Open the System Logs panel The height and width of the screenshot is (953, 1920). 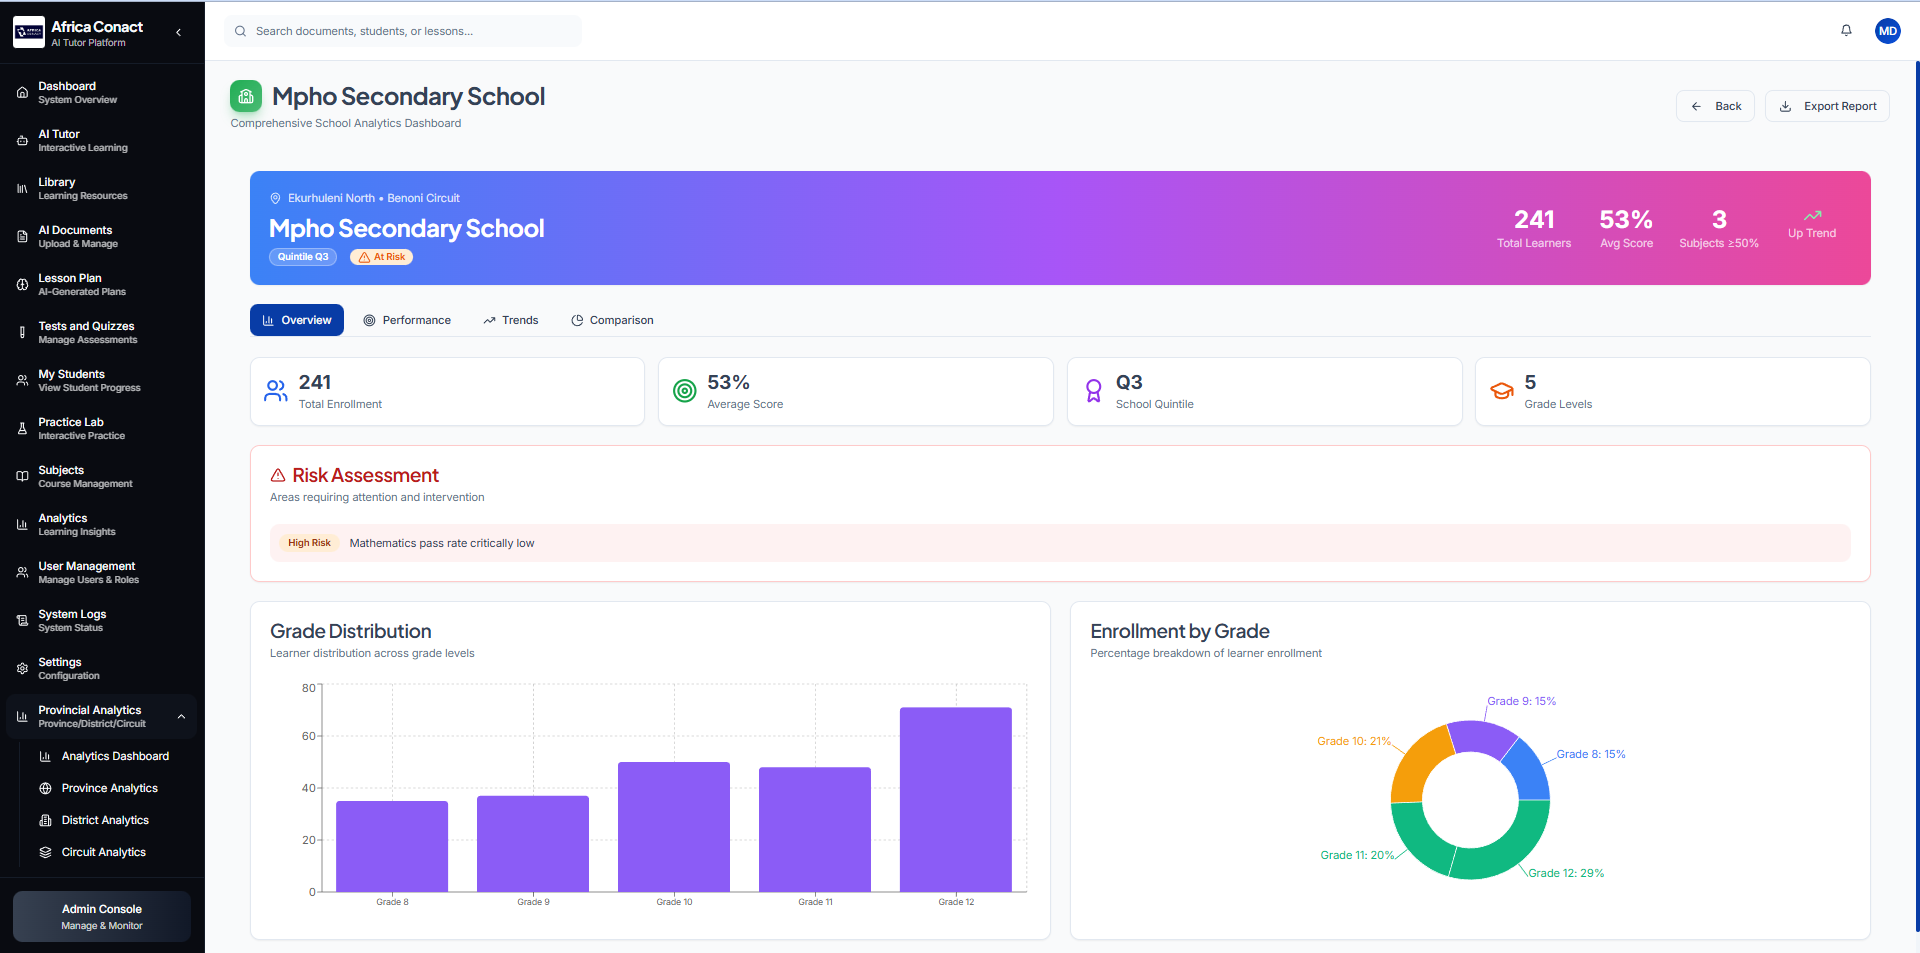click(71, 620)
